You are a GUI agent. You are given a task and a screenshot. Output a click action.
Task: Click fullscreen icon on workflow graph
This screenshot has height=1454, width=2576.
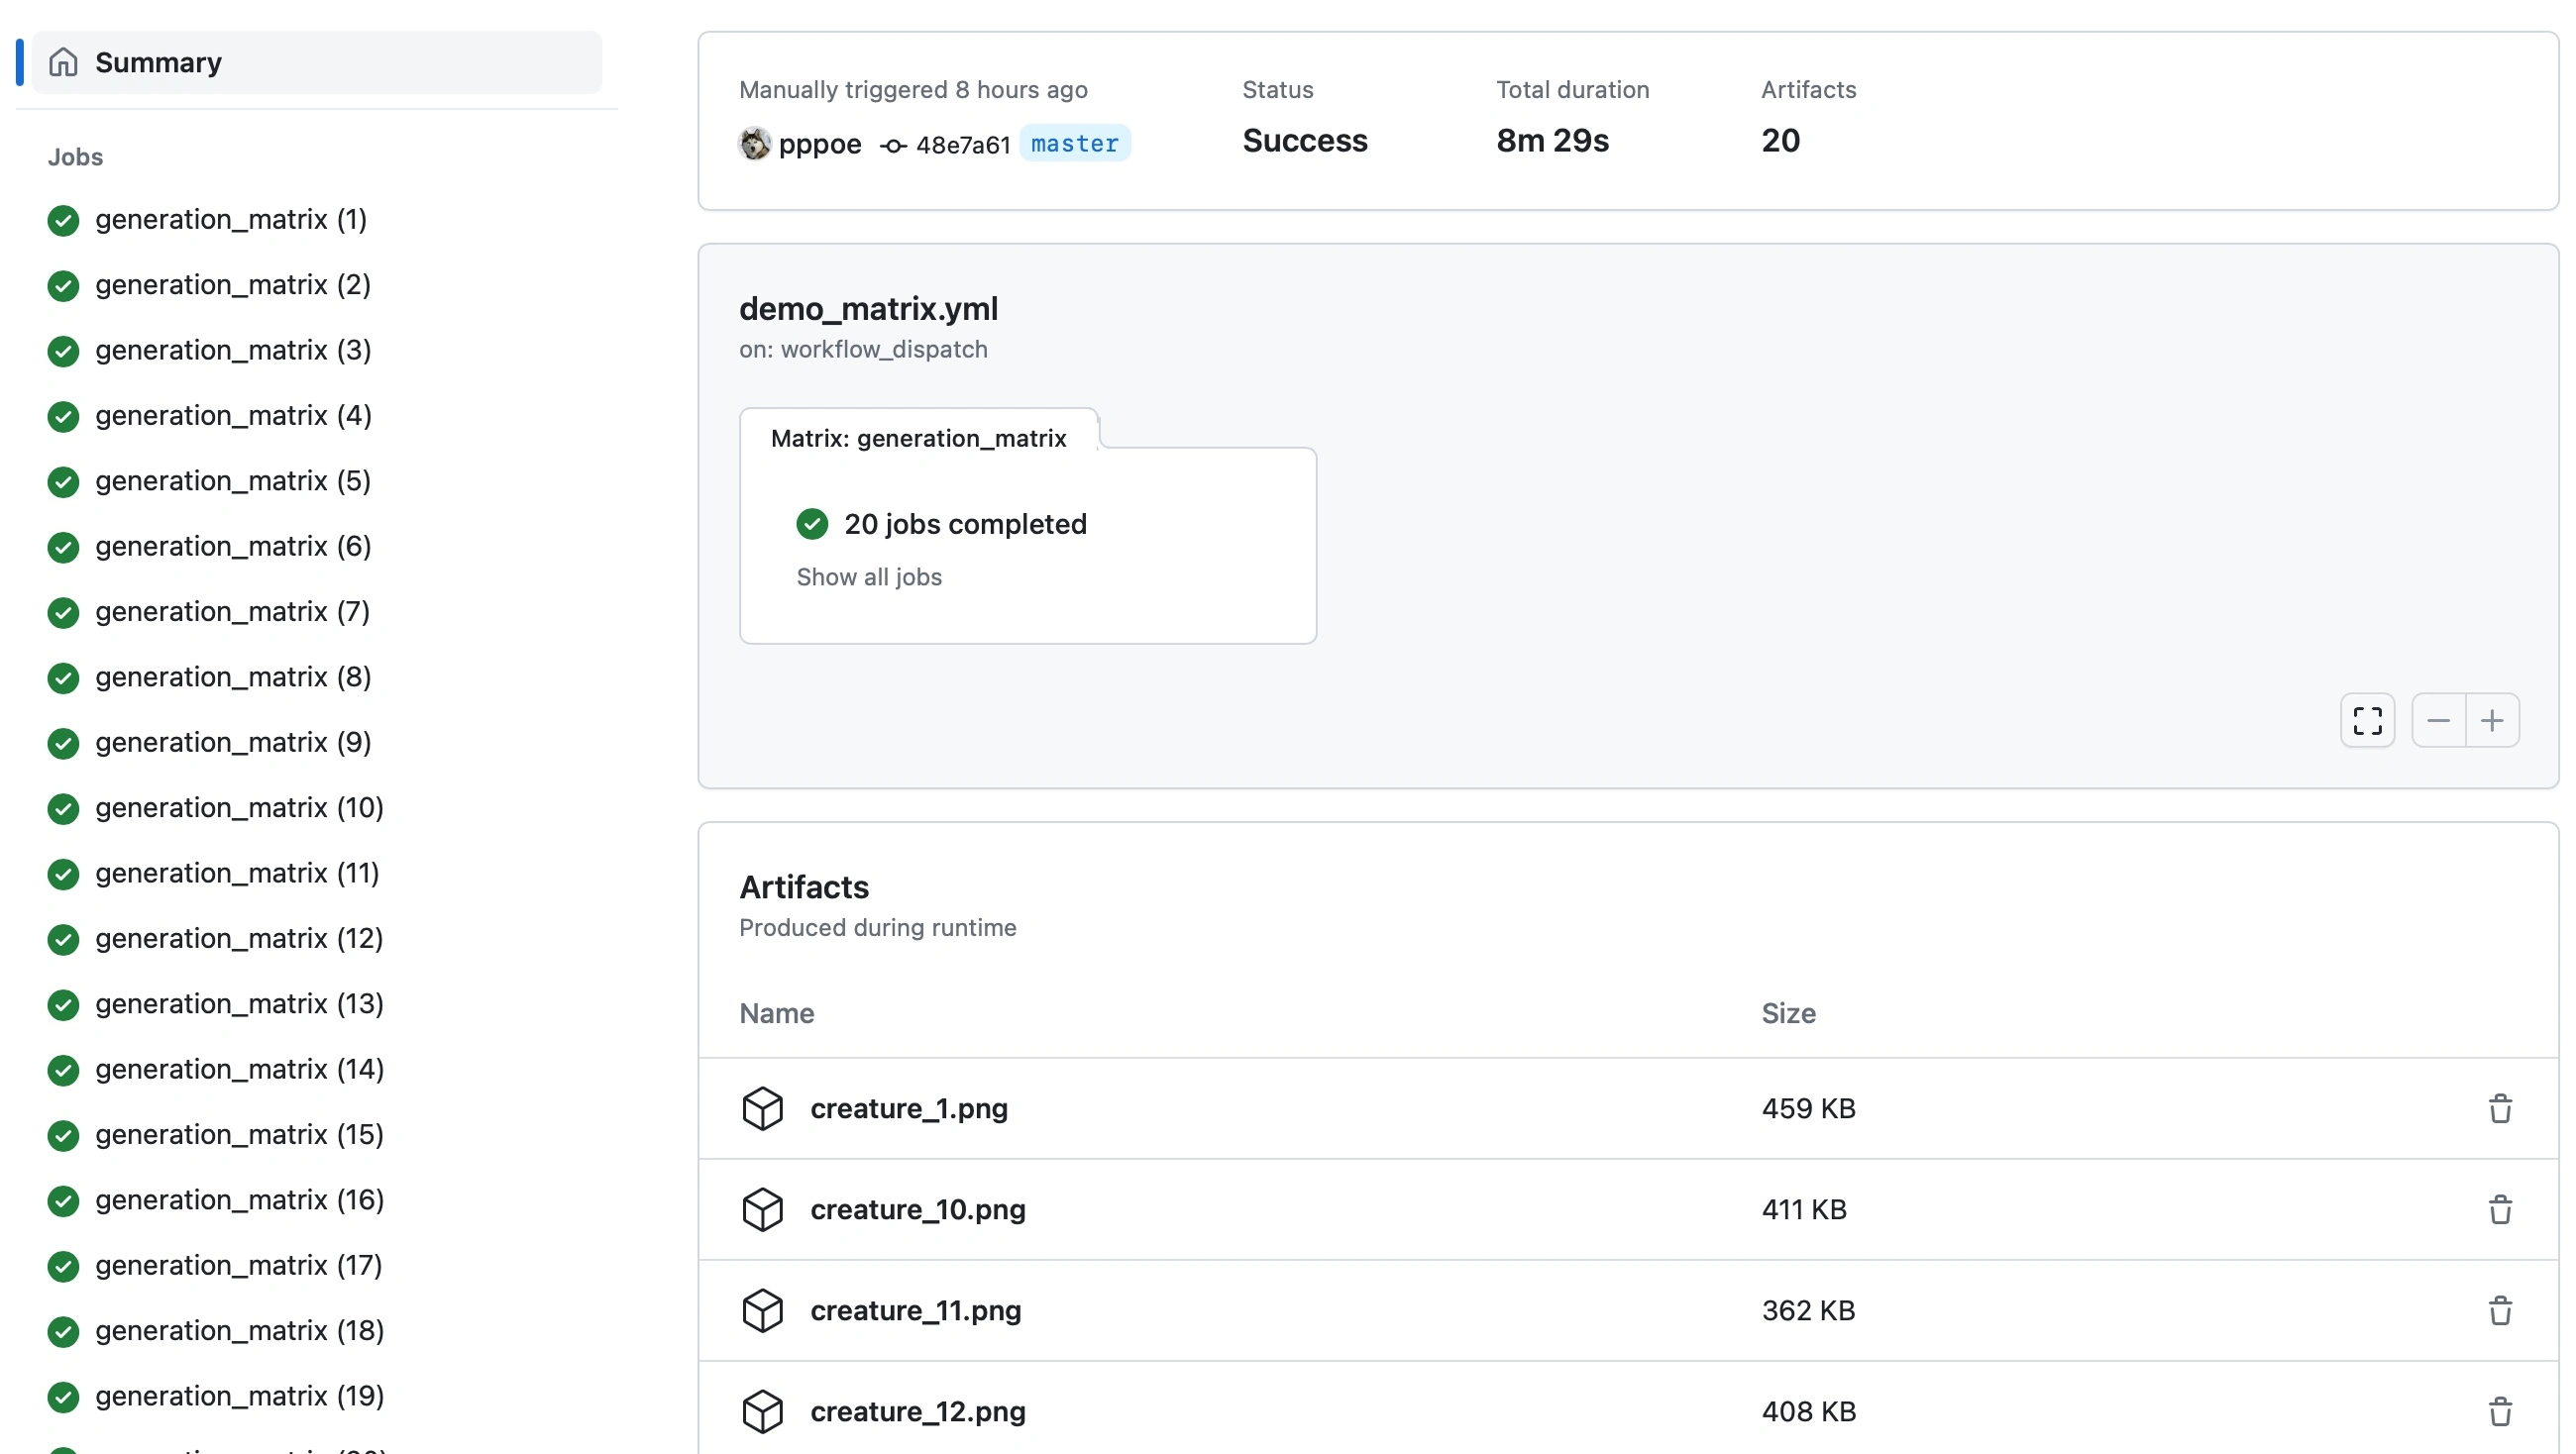point(2367,720)
